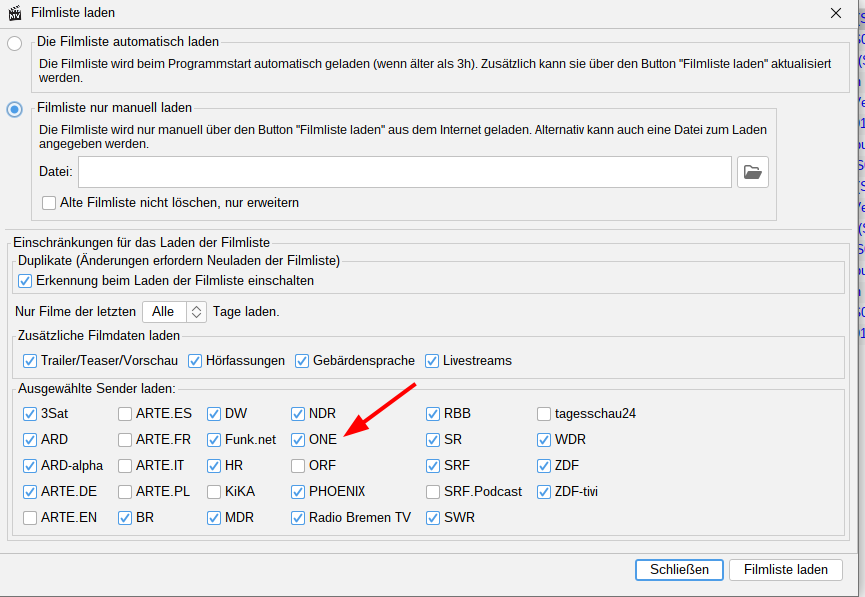The width and height of the screenshot is (865, 597).
Task: Enable 'Alte Filmliste nicht löschen, nur erweitern'
Action: (x=49, y=203)
